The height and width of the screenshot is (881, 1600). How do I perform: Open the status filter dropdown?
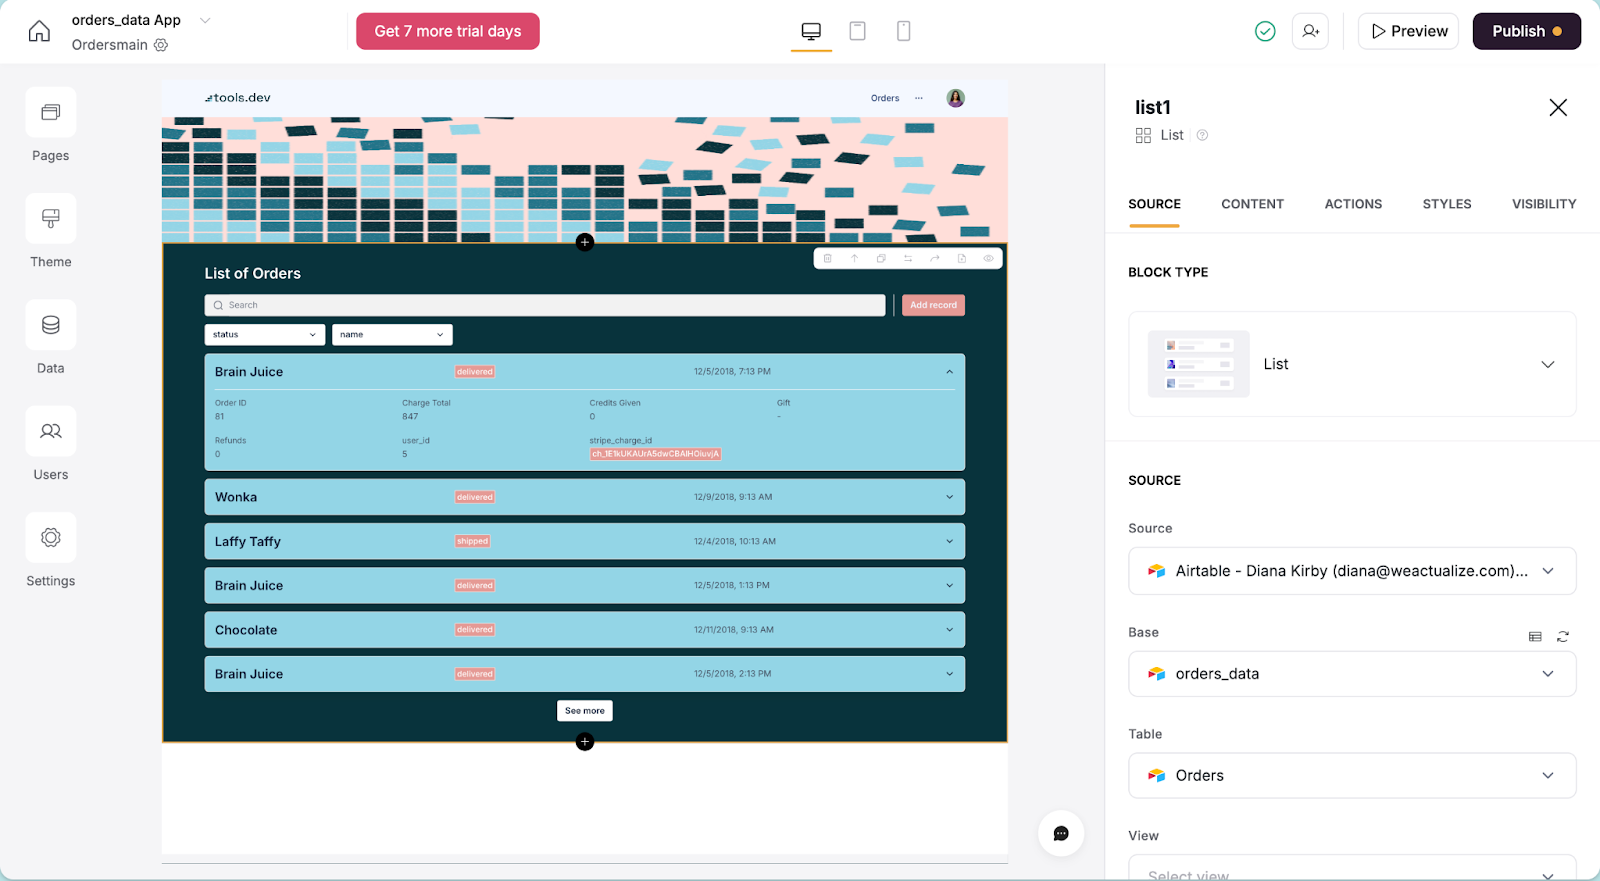[265, 334]
